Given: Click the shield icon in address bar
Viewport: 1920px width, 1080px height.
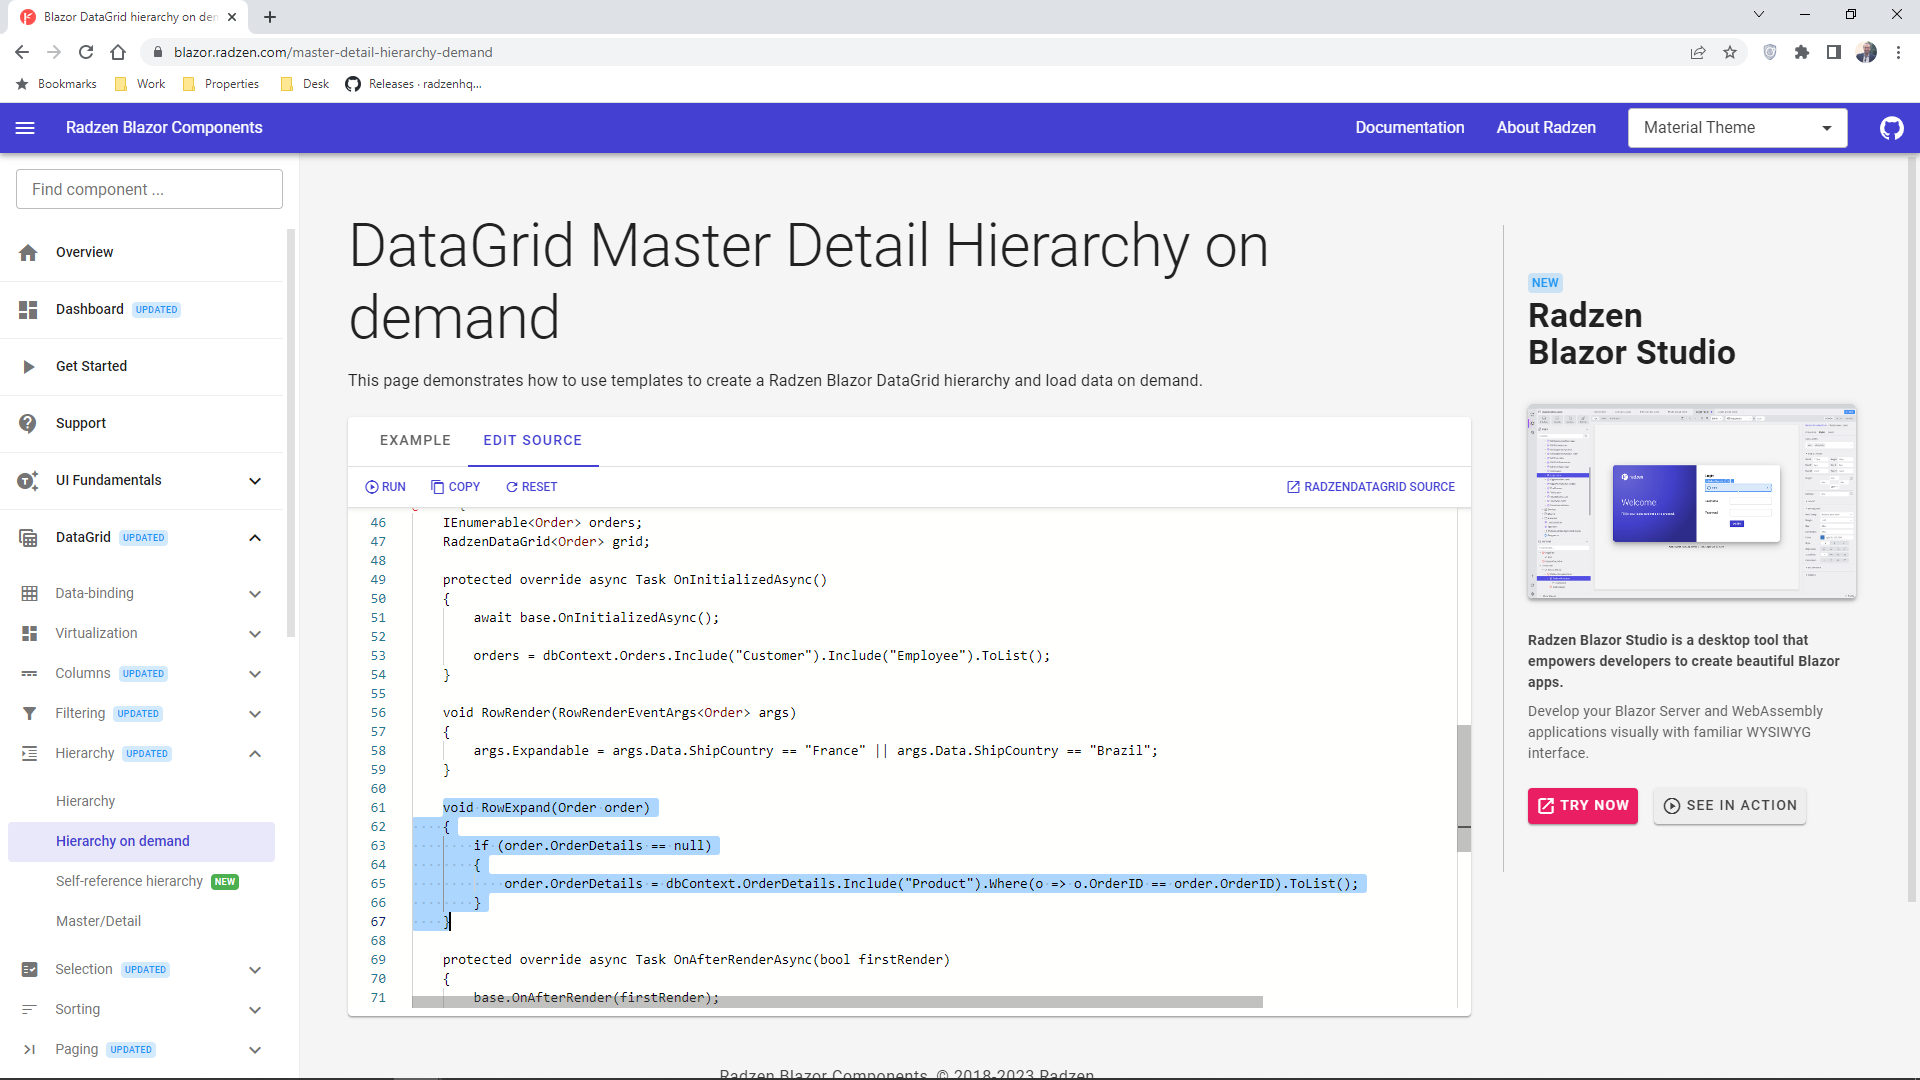Looking at the screenshot, I should (x=1770, y=52).
